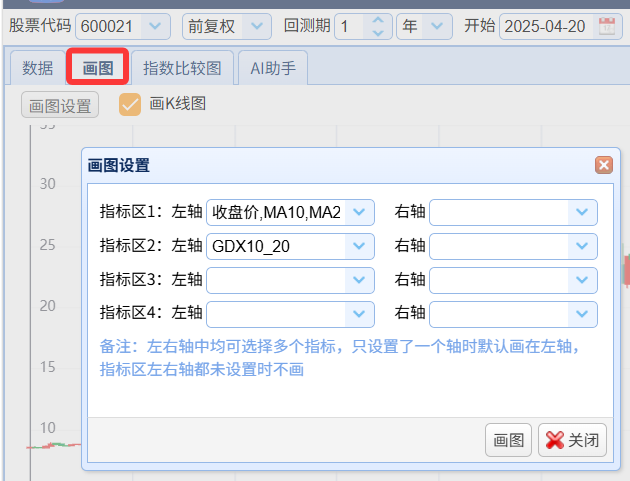The width and height of the screenshot is (630, 481).
Task: Click 指标区3 左轴 empty field
Action: 276,280
